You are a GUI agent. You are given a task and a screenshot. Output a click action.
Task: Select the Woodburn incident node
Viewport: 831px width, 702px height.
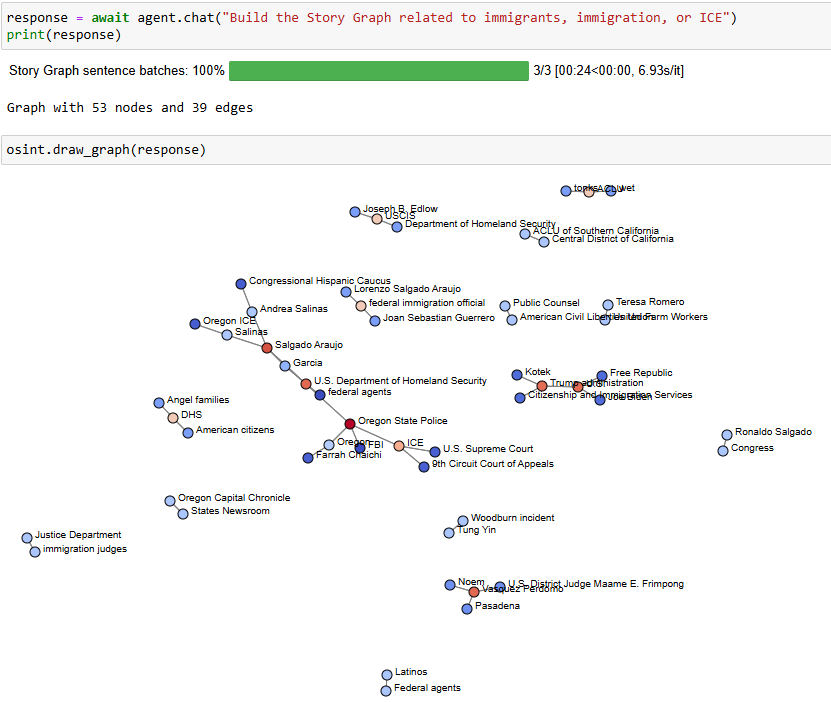(x=463, y=521)
